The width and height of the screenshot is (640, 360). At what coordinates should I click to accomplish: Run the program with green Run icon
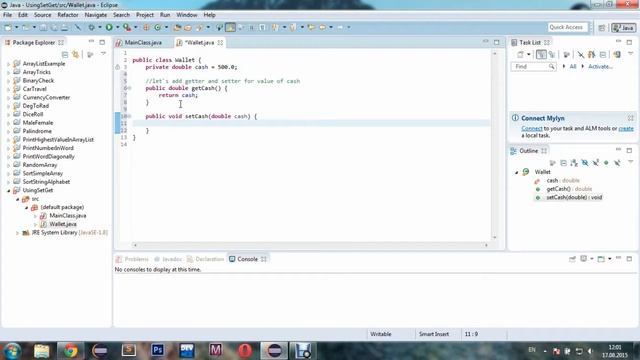point(109,27)
